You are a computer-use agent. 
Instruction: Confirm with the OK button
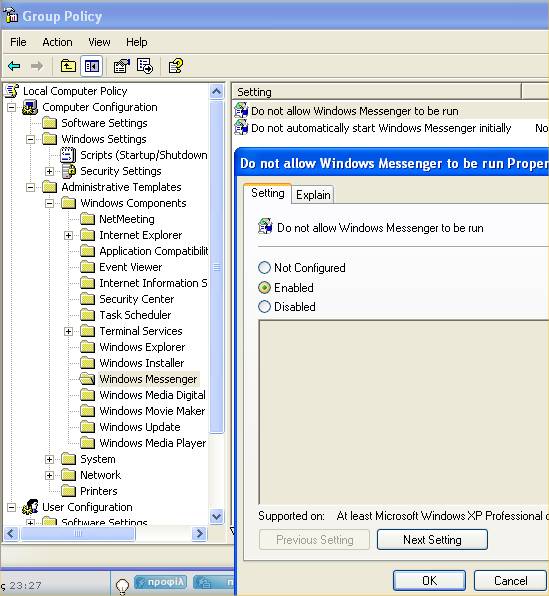[x=430, y=580]
